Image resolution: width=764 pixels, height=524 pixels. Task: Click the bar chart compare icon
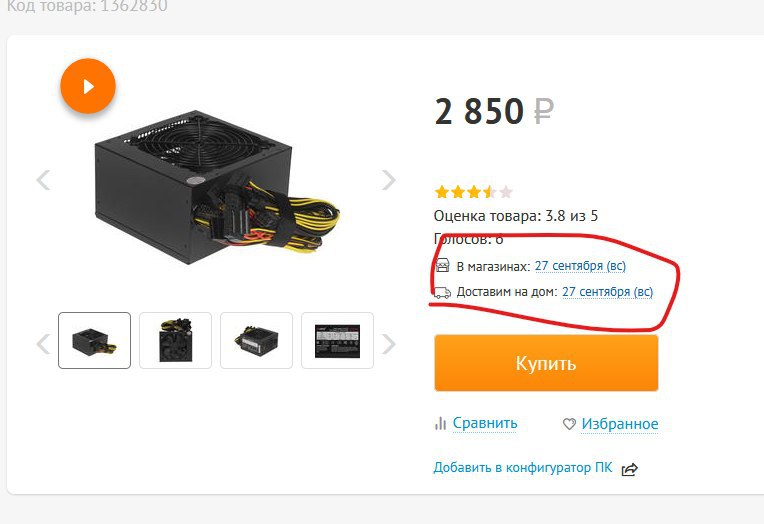coord(440,423)
